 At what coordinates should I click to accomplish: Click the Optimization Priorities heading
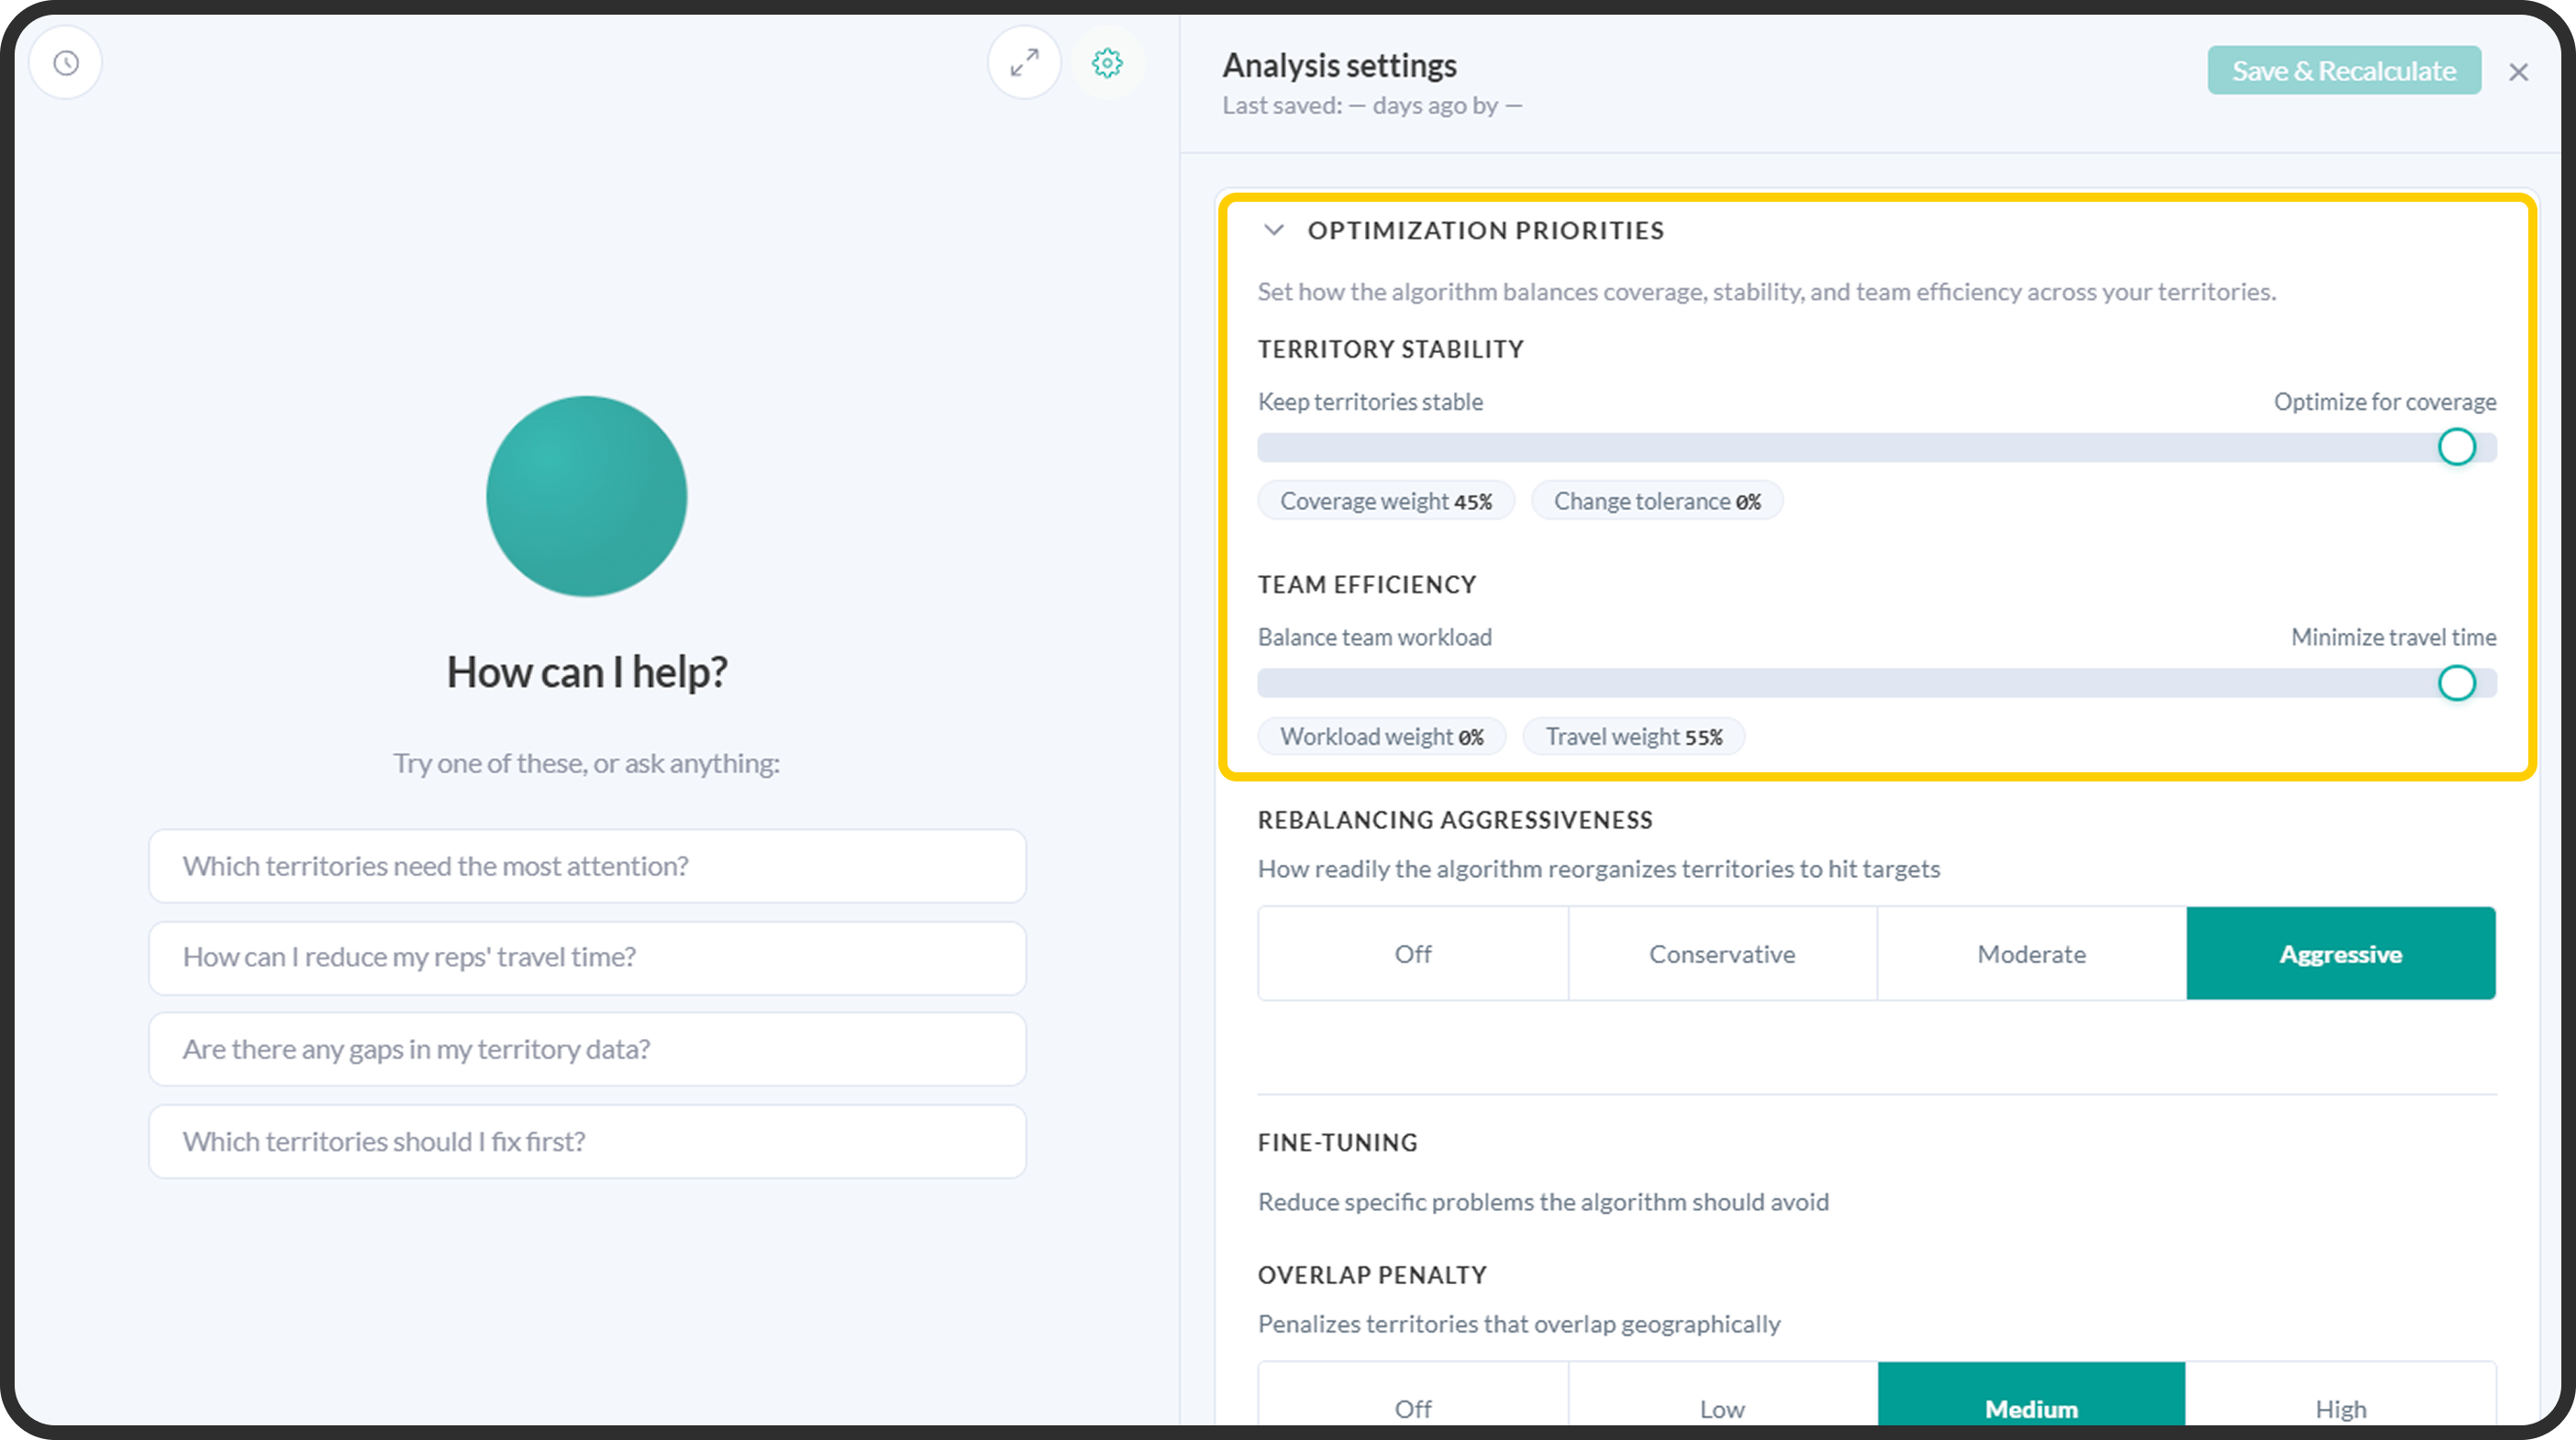click(x=1485, y=230)
